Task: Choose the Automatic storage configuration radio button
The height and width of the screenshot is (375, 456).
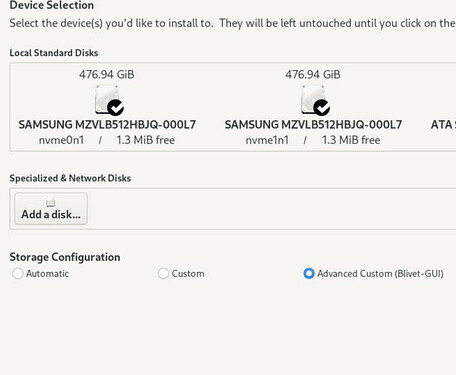Action: pos(17,273)
